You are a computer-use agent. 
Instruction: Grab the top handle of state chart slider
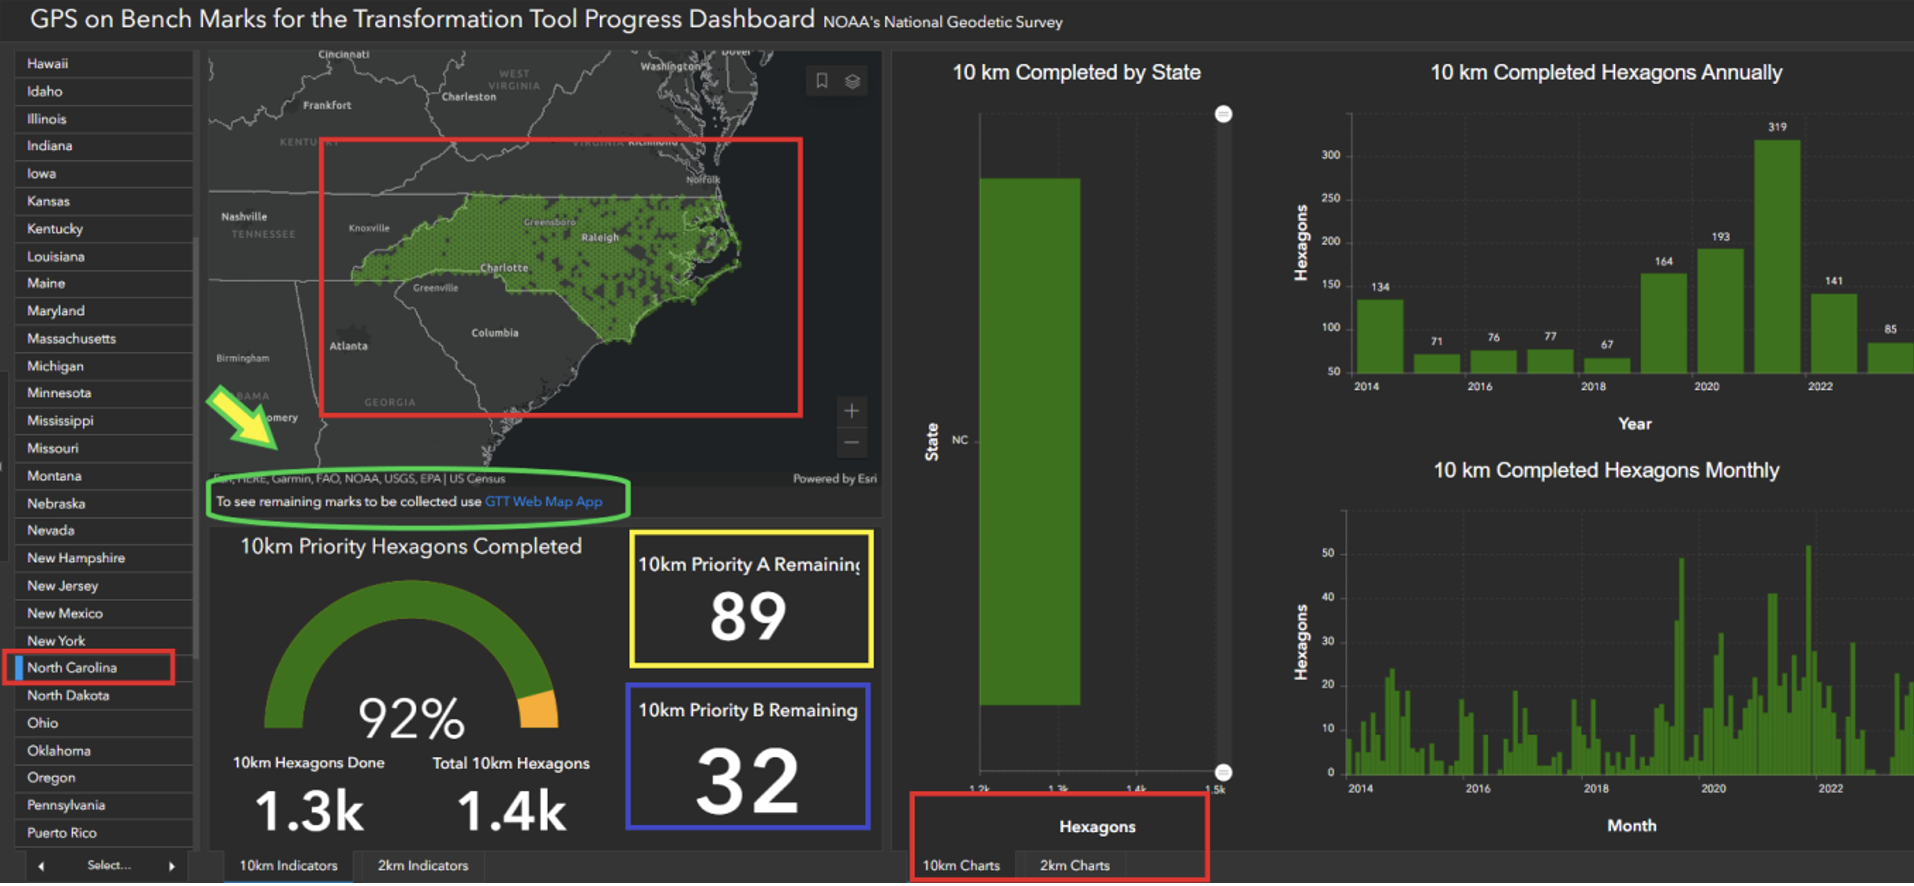point(1223,114)
